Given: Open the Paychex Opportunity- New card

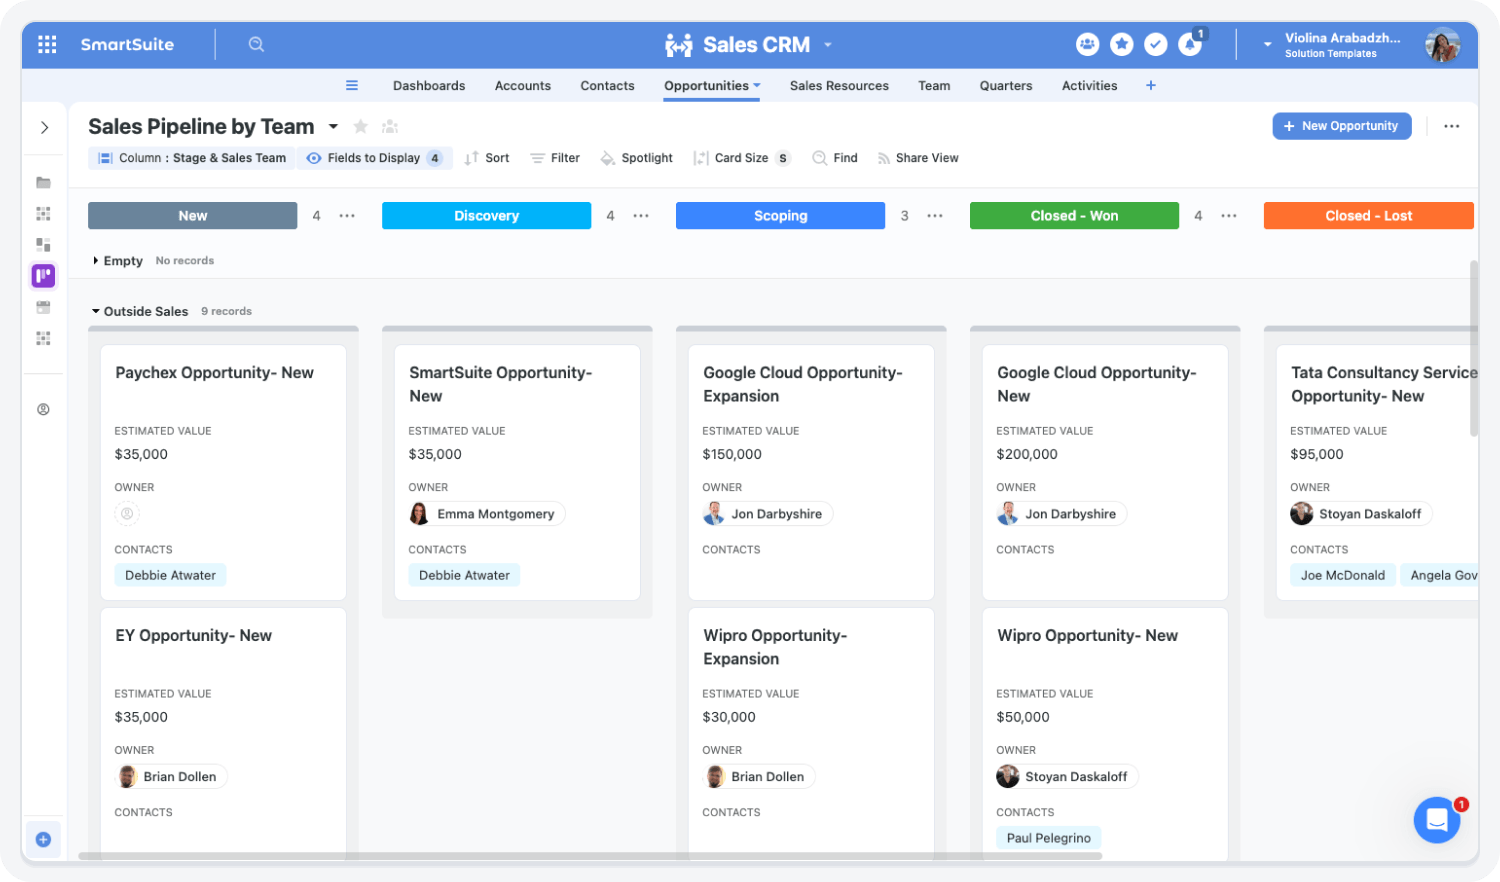Looking at the screenshot, I should pyautogui.click(x=223, y=472).
